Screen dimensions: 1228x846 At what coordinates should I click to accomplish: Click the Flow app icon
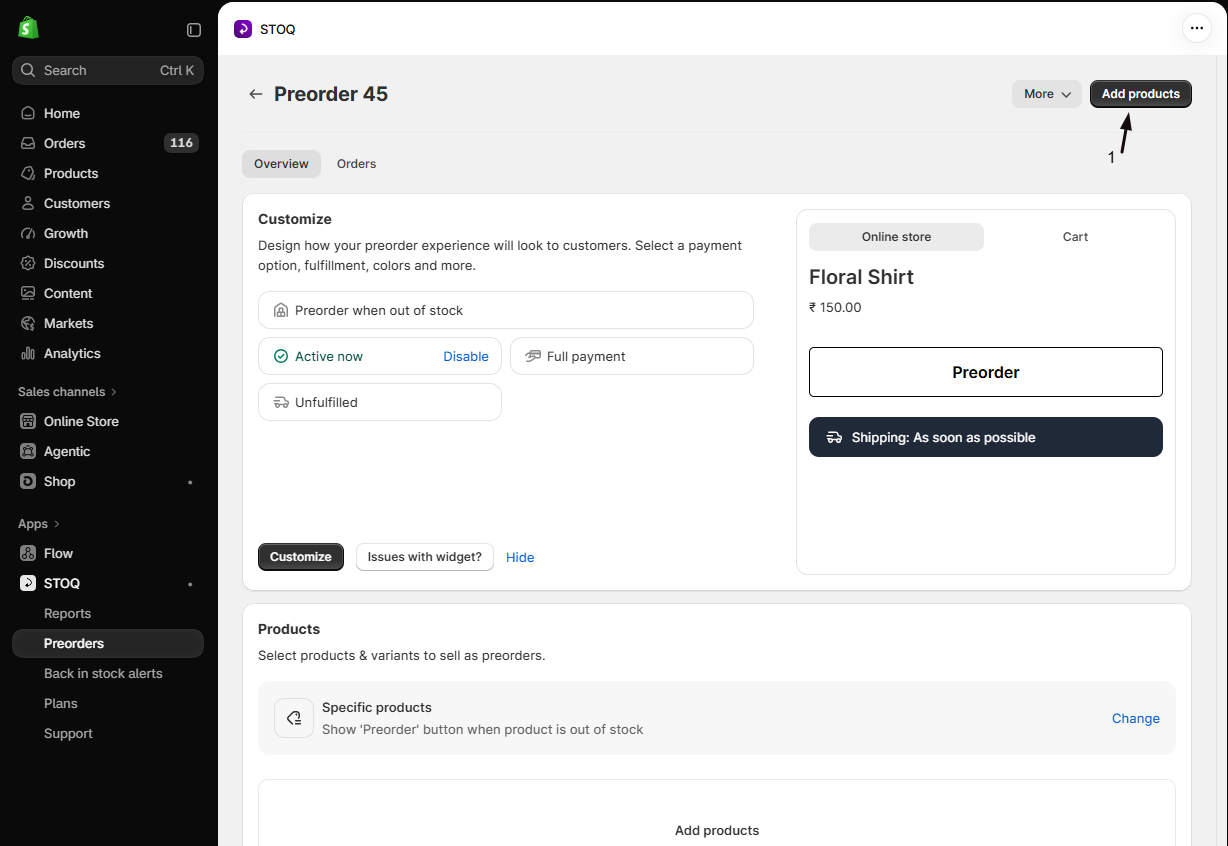point(28,553)
